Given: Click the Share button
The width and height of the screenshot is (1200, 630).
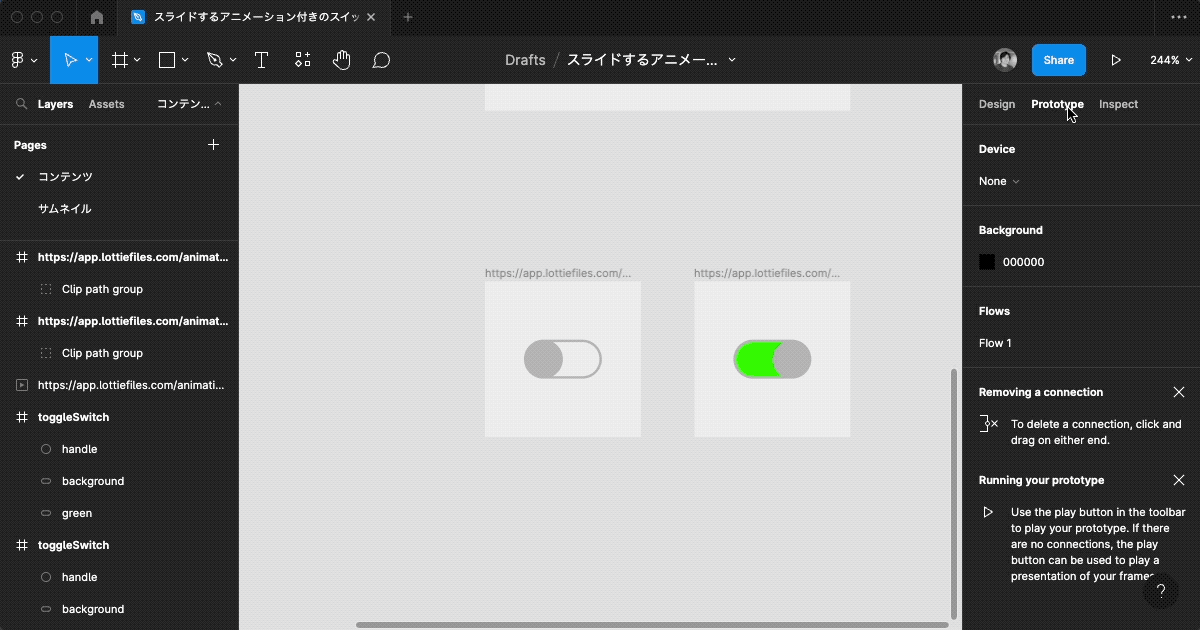Looking at the screenshot, I should tap(1058, 60).
